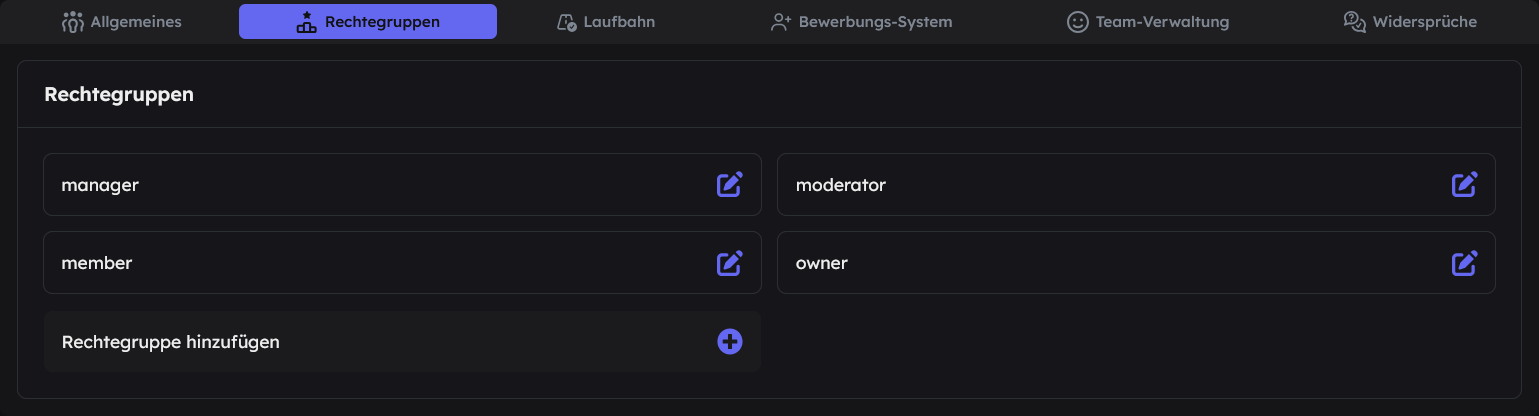Image resolution: width=1539 pixels, height=416 pixels.
Task: Click the plus icon to add Rechtegruppe
Action: 730,342
